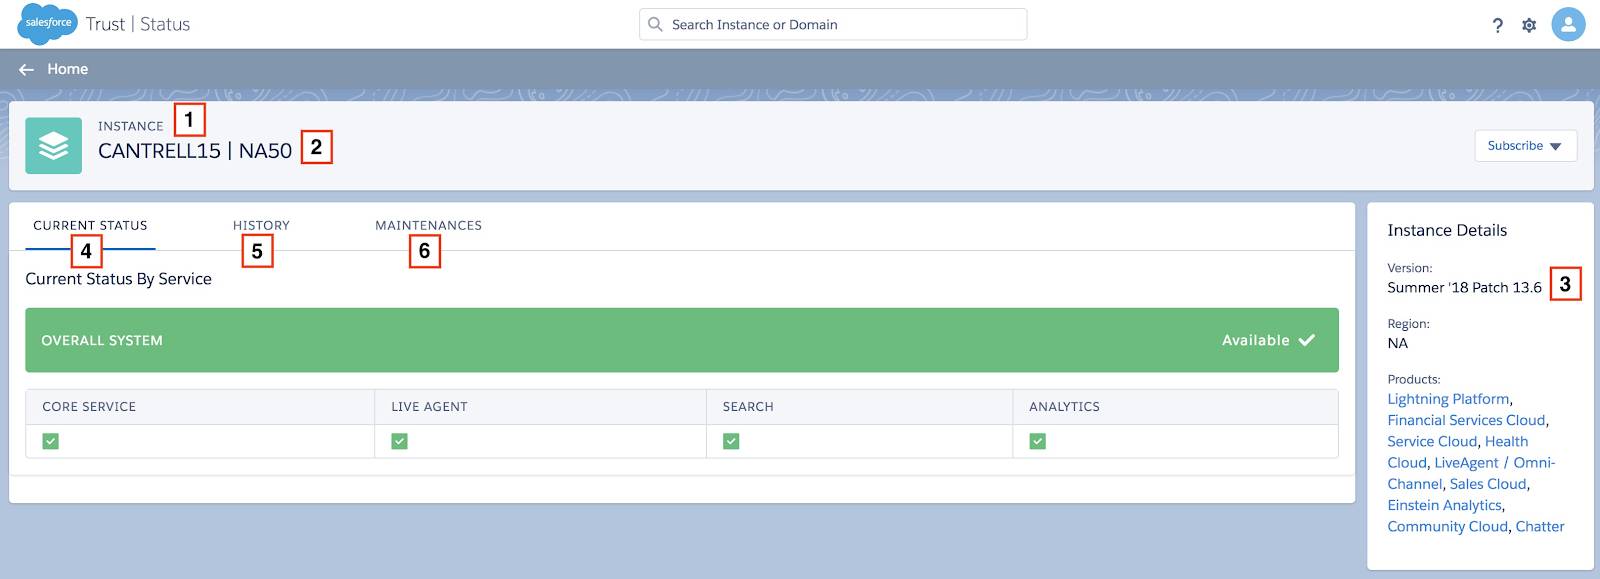Image resolution: width=1600 pixels, height=579 pixels.
Task: Open the Community Cloud link
Action: coord(1447,526)
